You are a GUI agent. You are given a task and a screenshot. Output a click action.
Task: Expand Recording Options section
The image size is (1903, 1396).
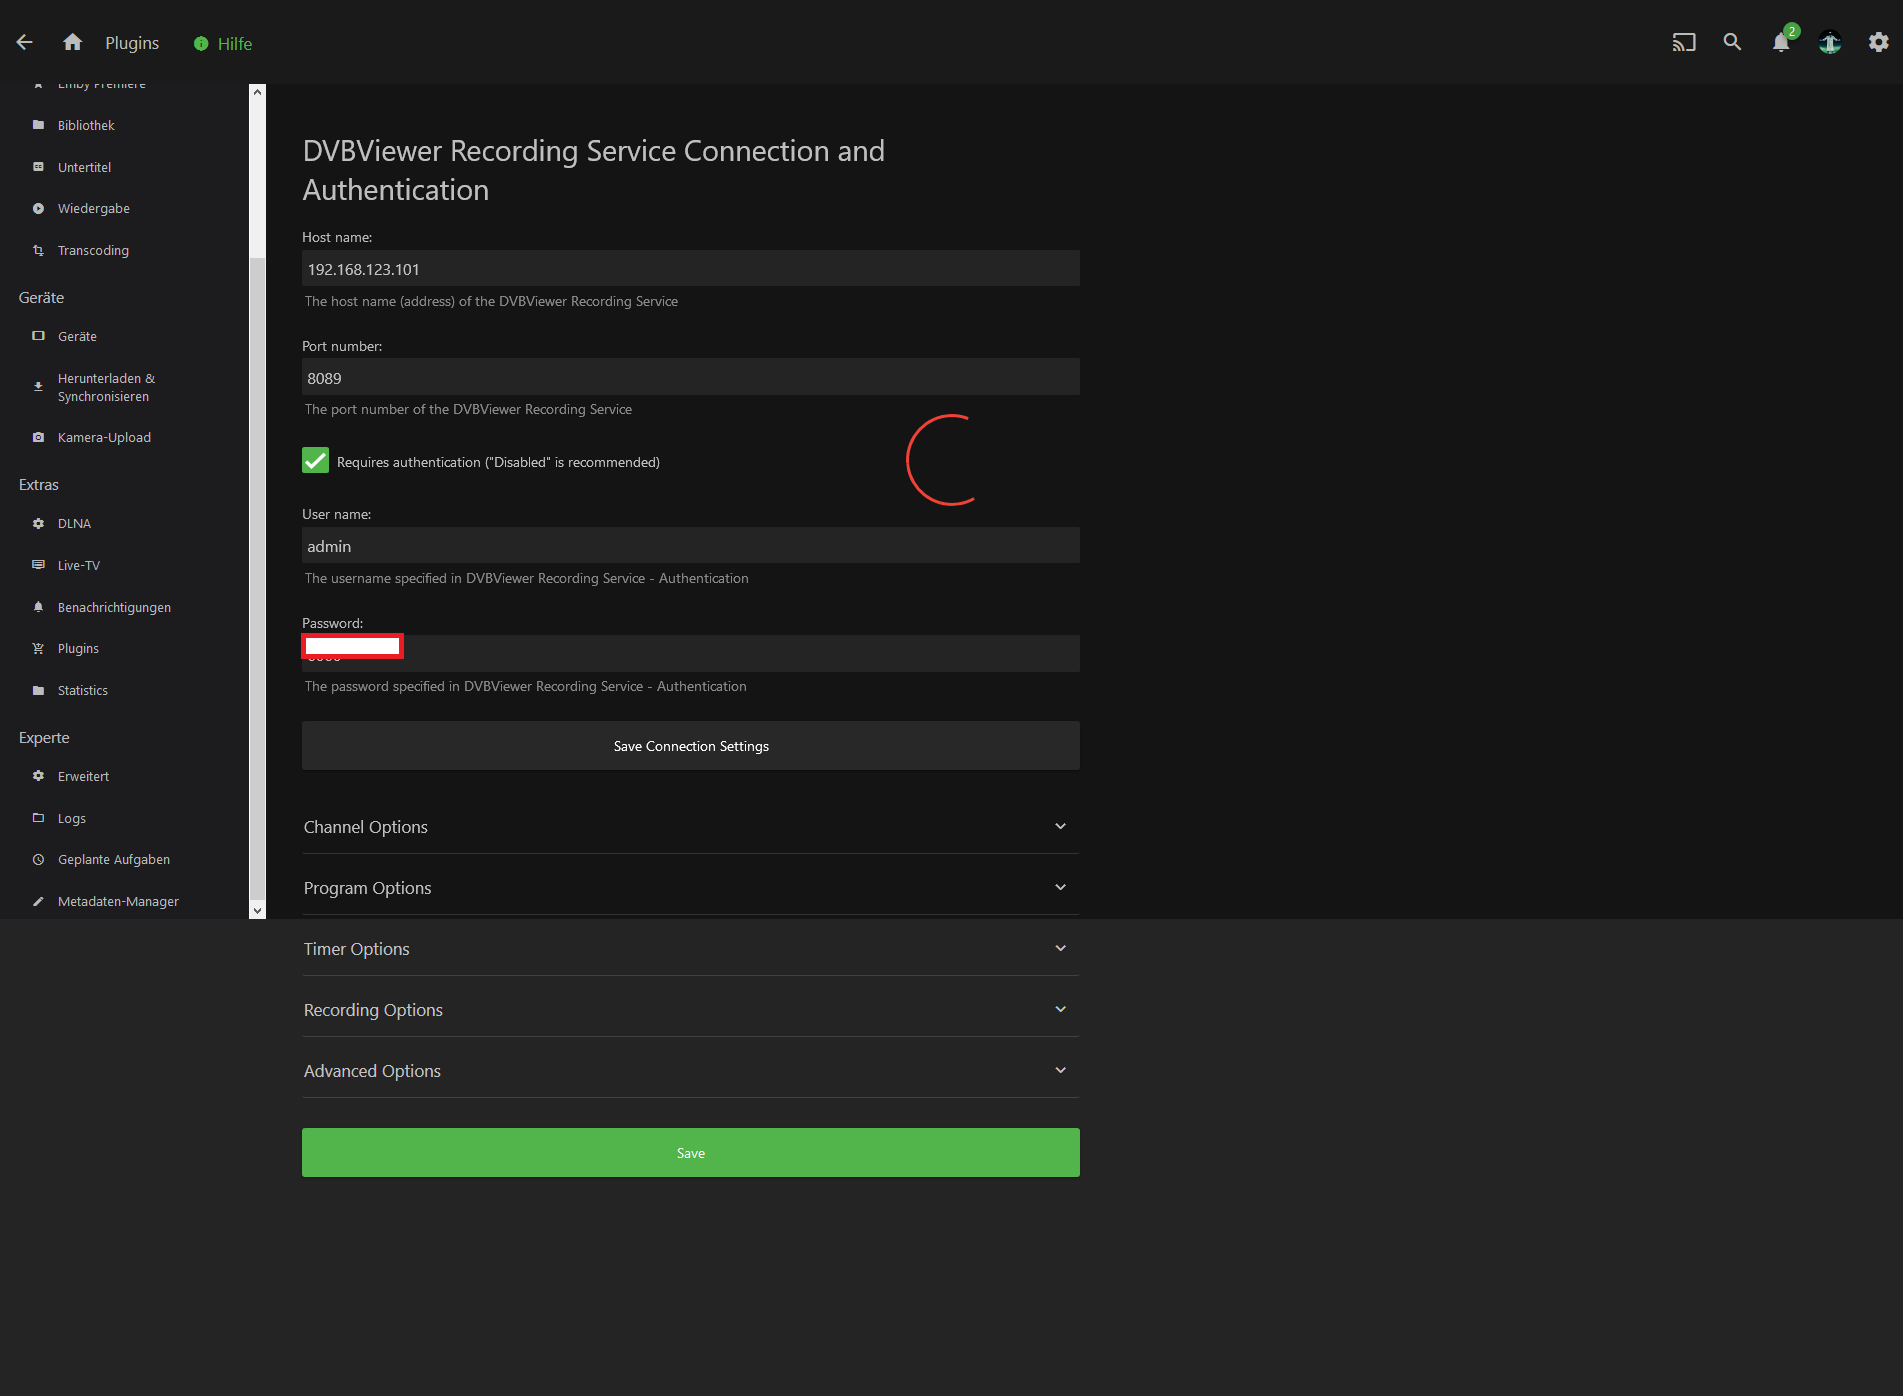690,1010
